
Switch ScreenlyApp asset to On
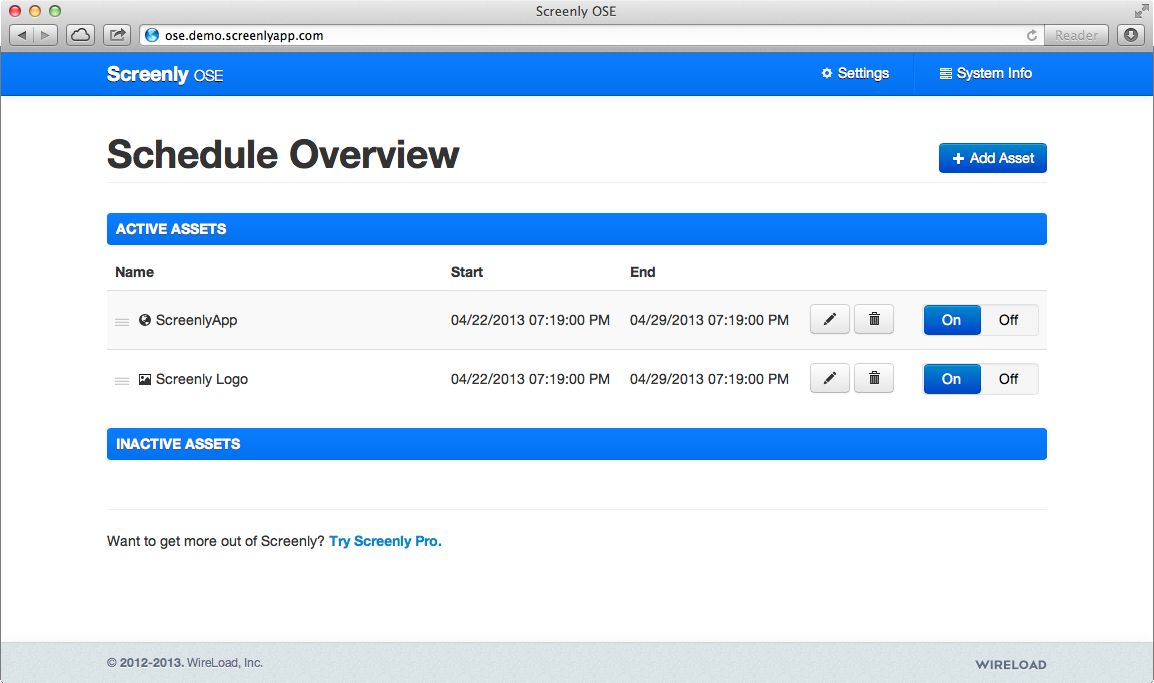pyautogui.click(x=952, y=320)
